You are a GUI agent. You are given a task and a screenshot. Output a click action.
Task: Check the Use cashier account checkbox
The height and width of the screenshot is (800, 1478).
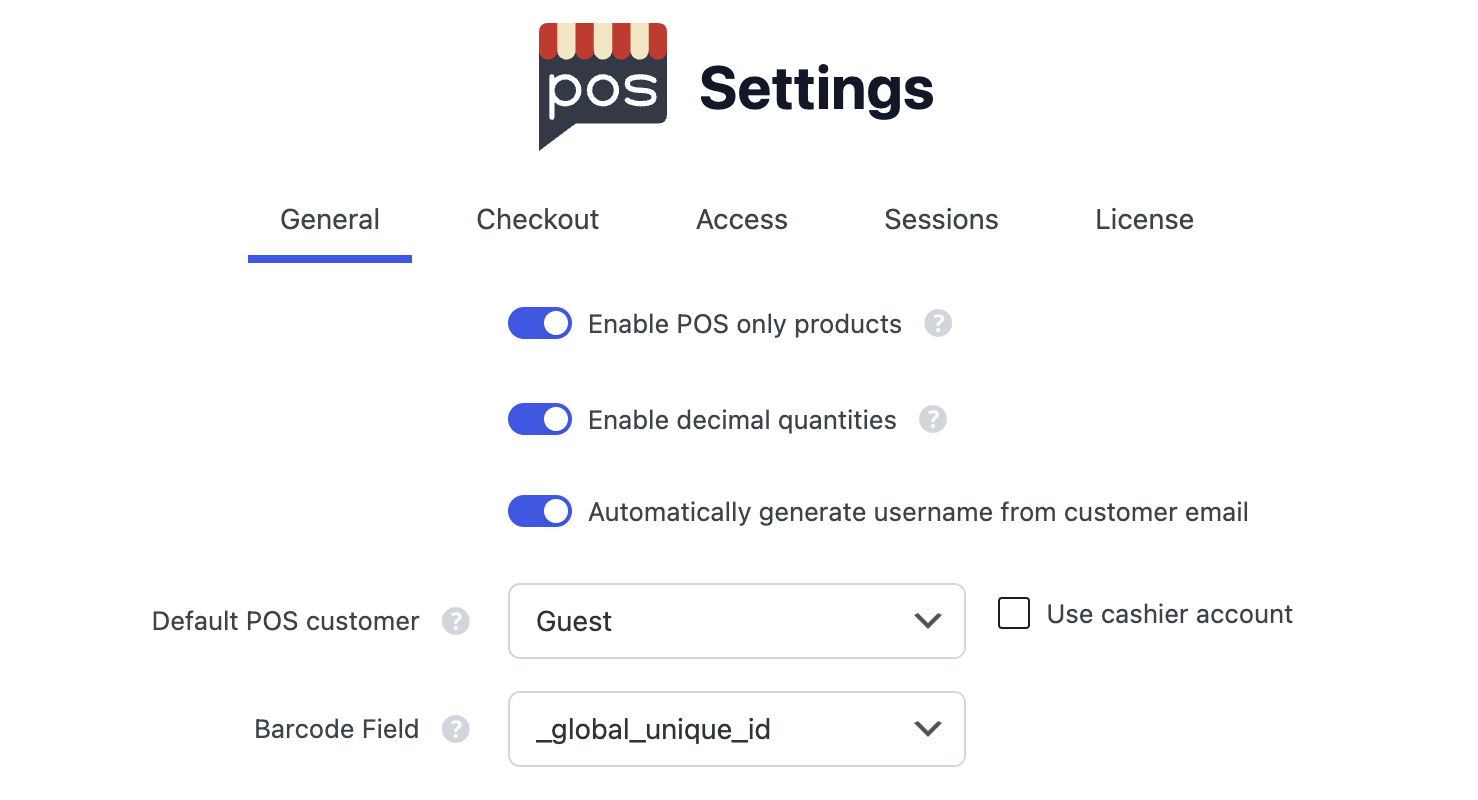pos(1013,613)
